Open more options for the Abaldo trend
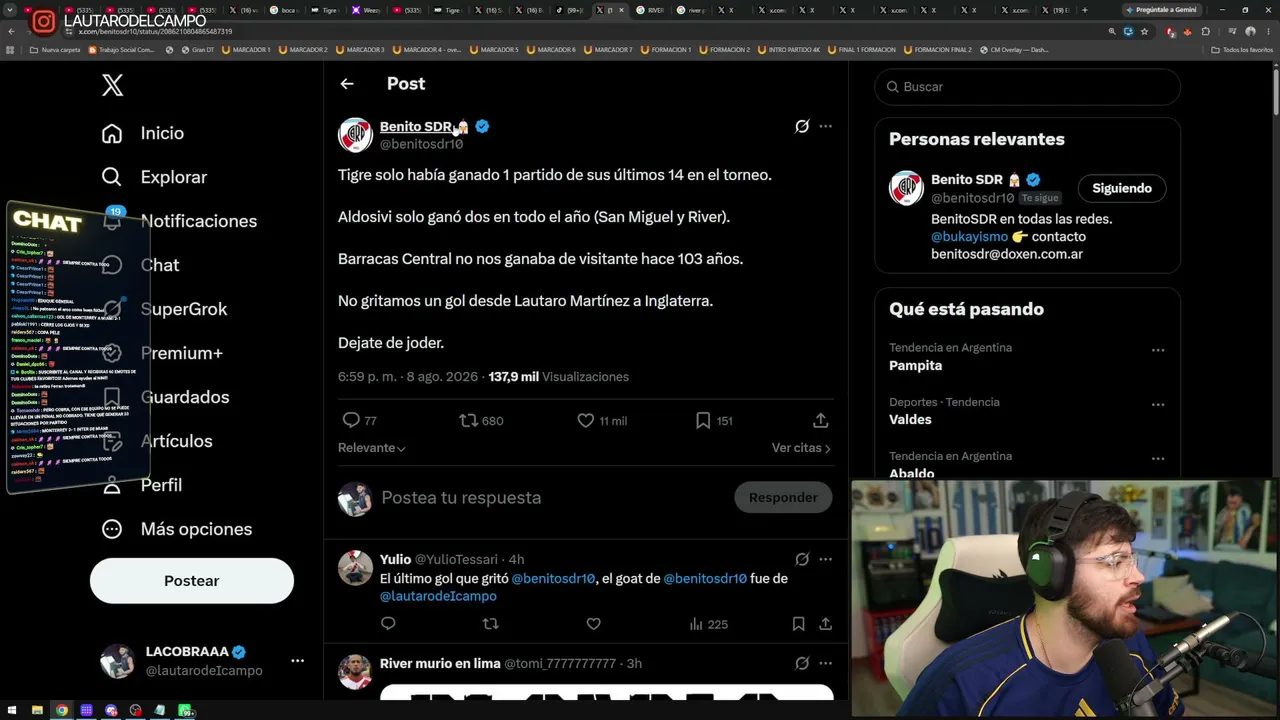 1158,459
